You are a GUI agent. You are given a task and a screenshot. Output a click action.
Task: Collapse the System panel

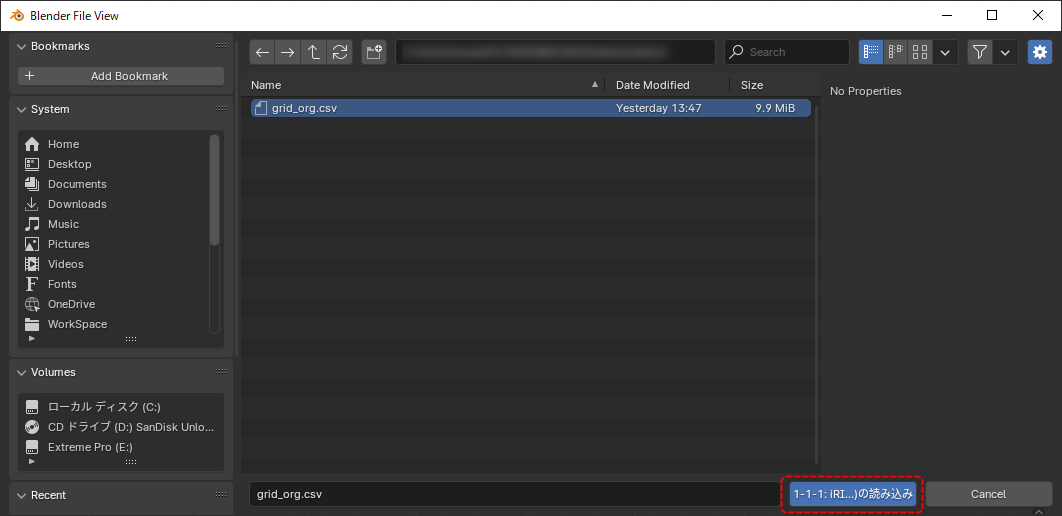[20, 109]
